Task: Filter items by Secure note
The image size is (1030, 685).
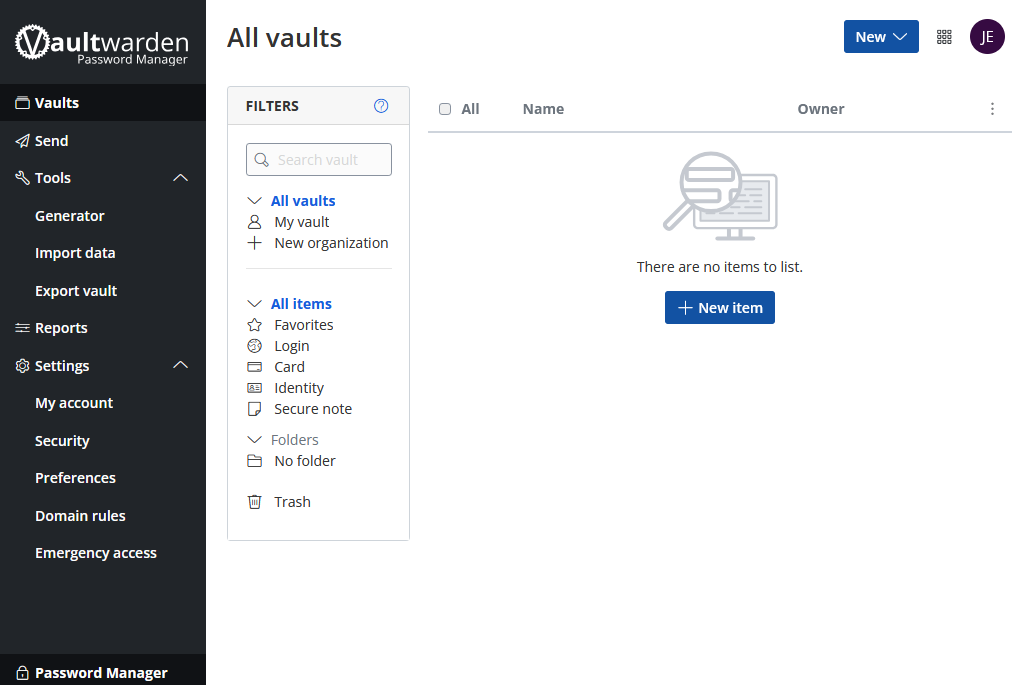Action: coord(312,409)
